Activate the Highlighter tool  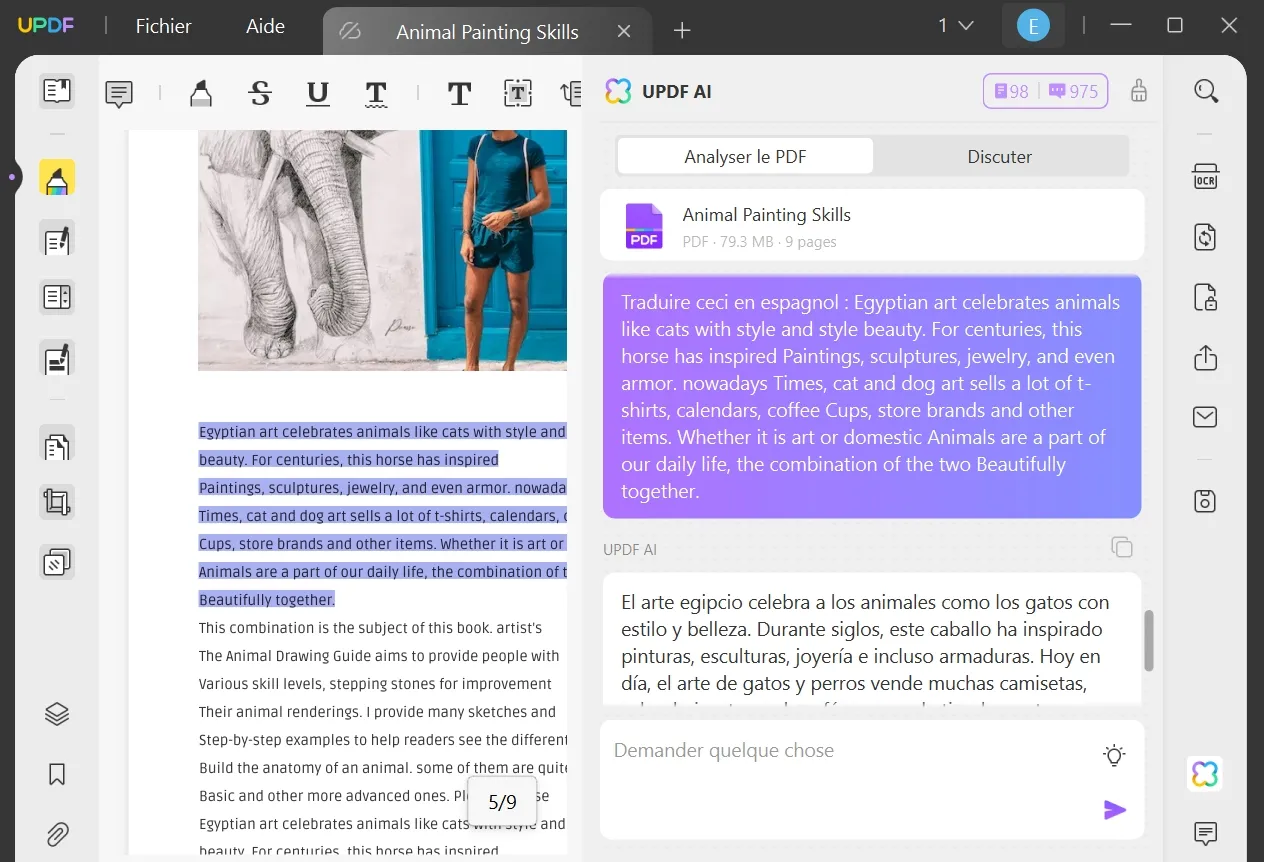coord(200,92)
